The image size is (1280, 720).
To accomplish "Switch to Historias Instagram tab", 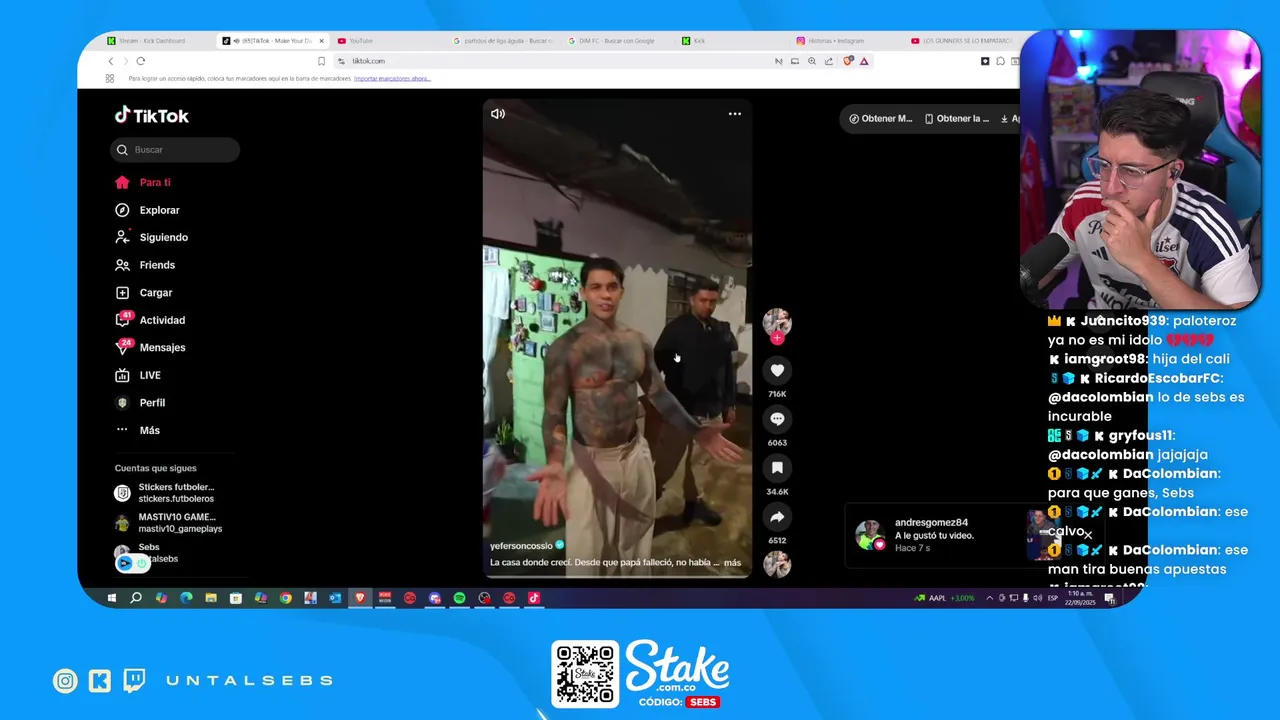I will pyautogui.click(x=846, y=41).
